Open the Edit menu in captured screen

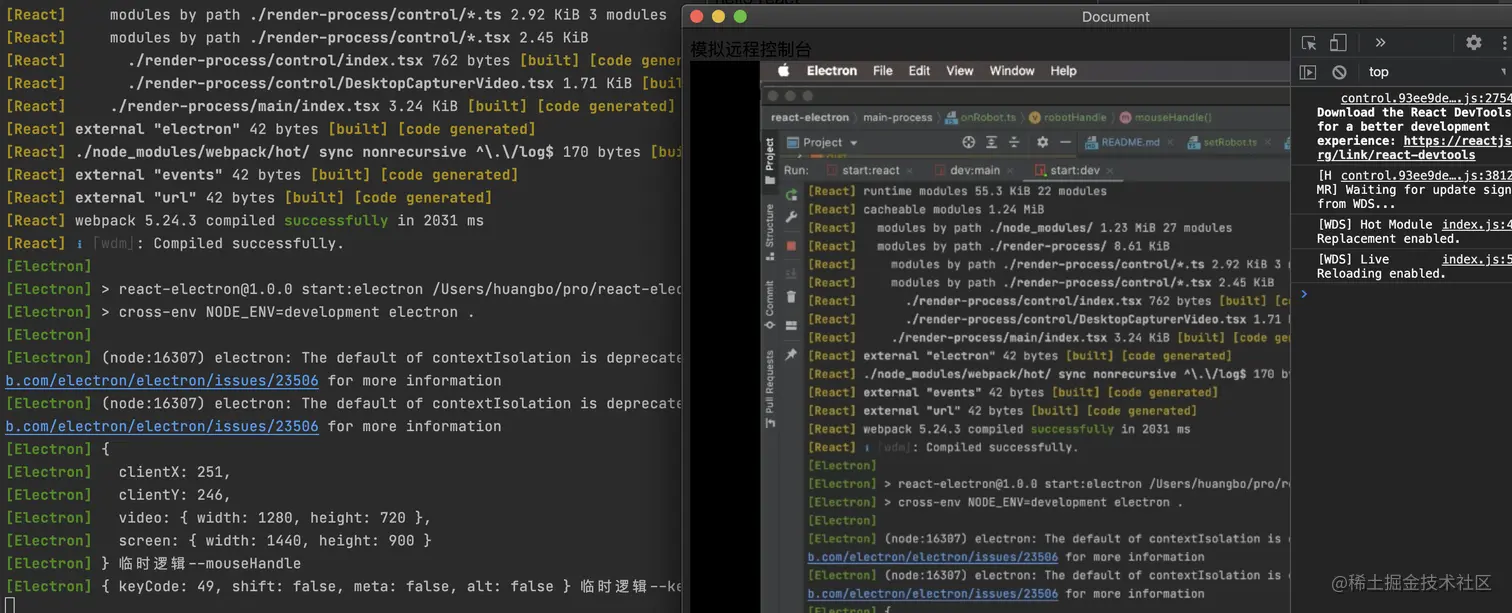click(919, 71)
